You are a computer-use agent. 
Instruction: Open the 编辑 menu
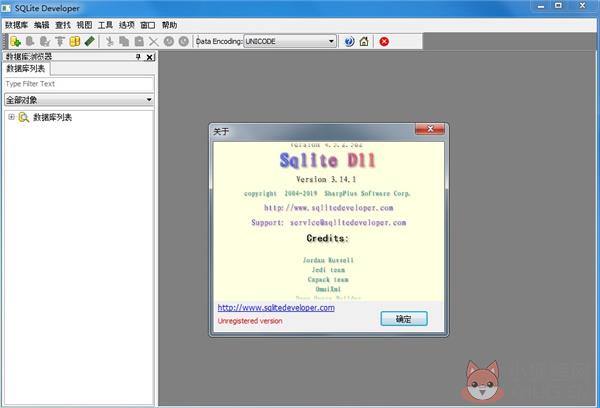pyautogui.click(x=41, y=25)
